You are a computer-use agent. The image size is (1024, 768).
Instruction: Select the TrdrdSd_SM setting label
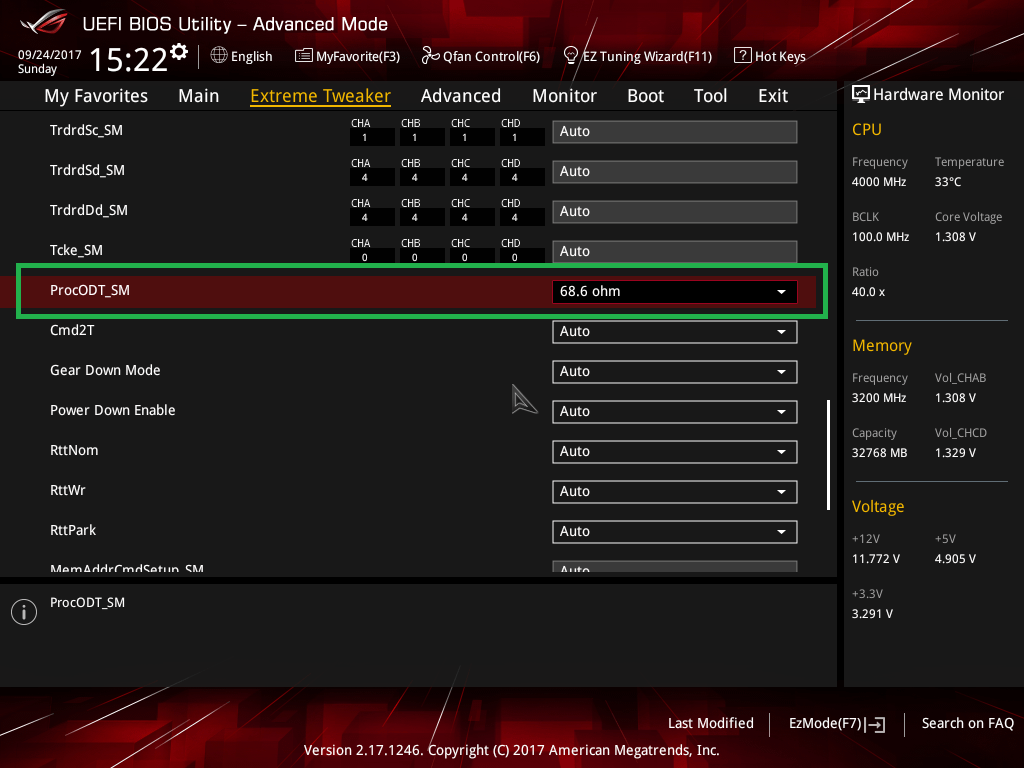[88, 170]
